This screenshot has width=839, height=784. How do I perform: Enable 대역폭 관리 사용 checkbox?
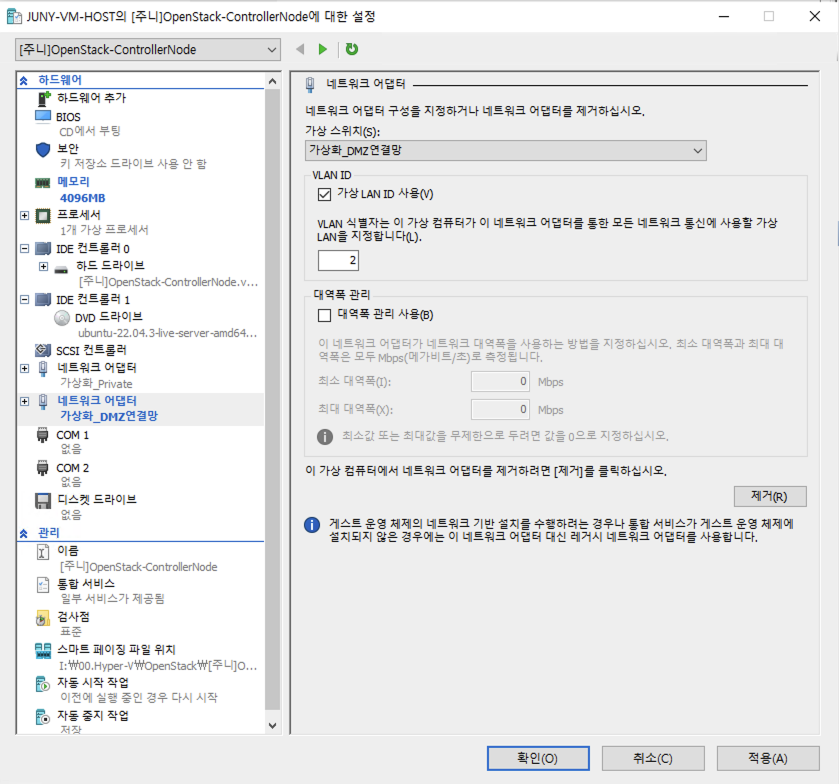(324, 315)
